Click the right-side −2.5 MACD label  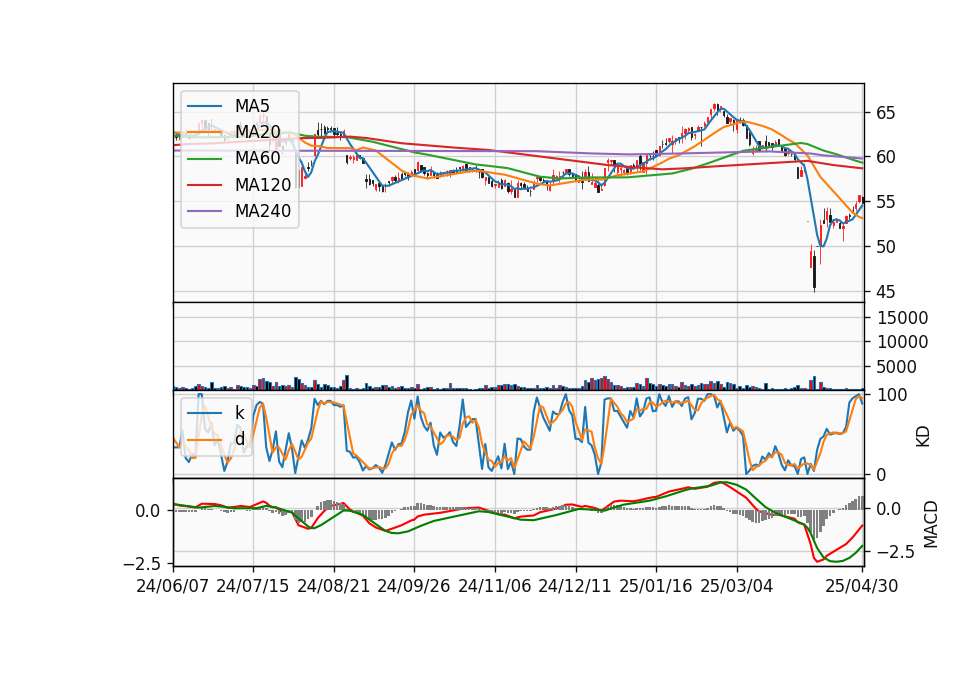point(898,552)
